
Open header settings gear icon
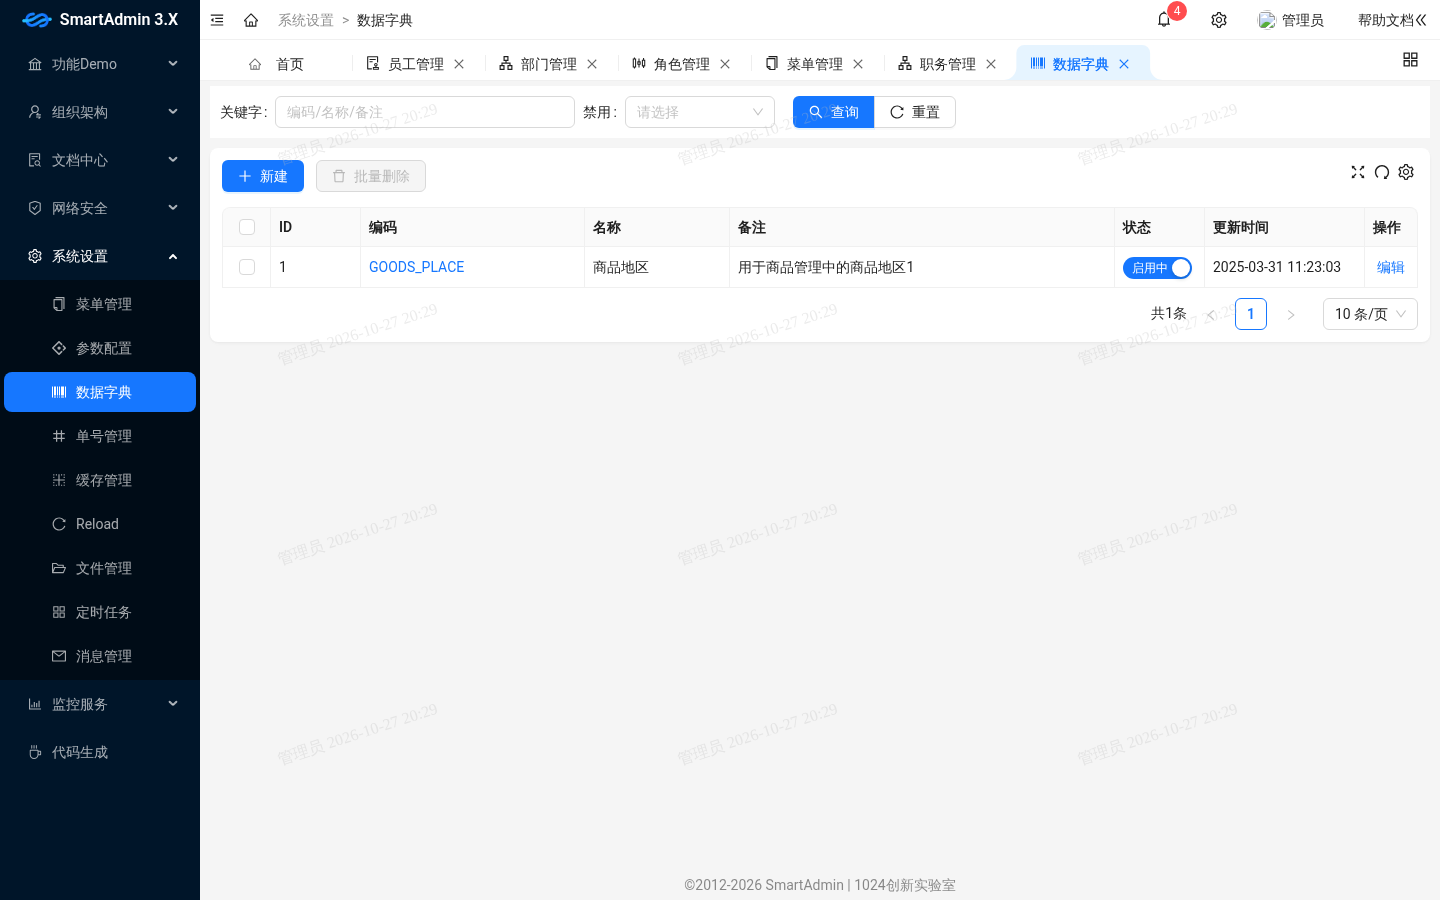tap(1219, 20)
